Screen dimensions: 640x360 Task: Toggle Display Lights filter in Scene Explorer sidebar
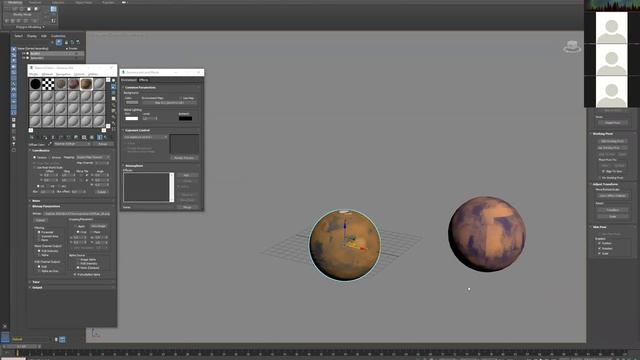[x=13, y=61]
